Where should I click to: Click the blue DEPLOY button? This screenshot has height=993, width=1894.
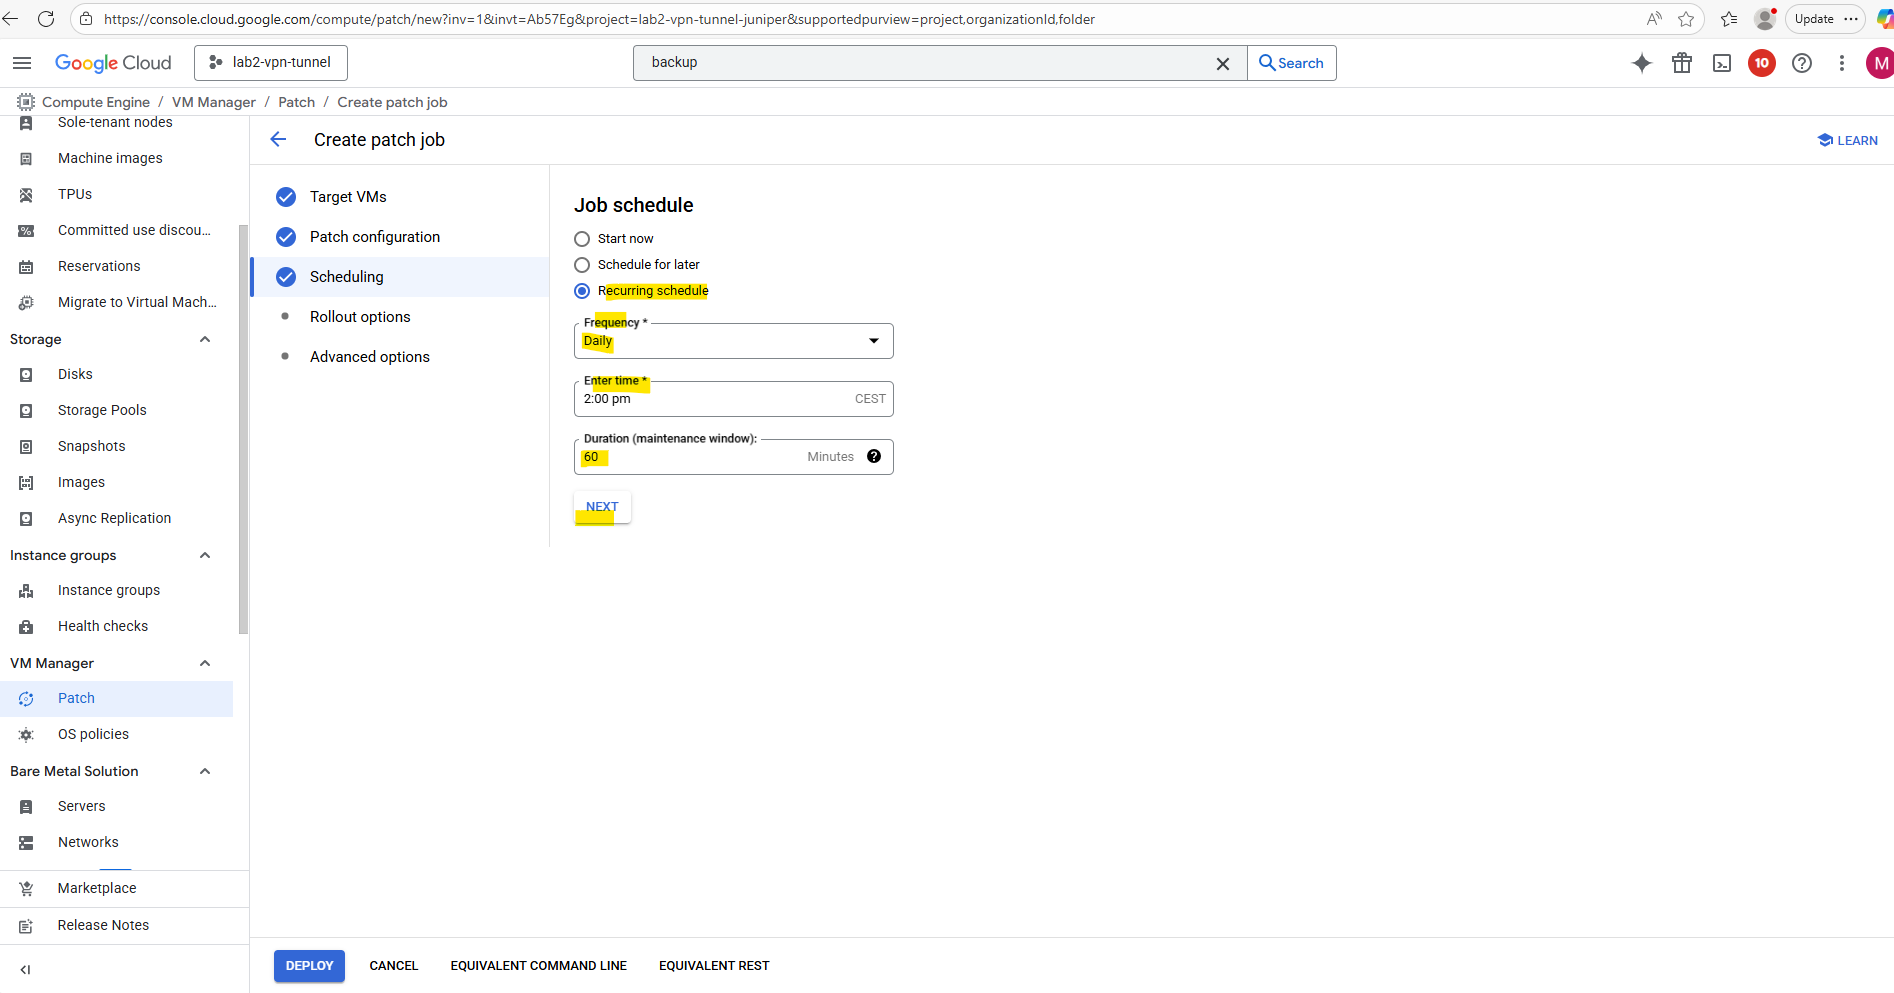[309, 966]
